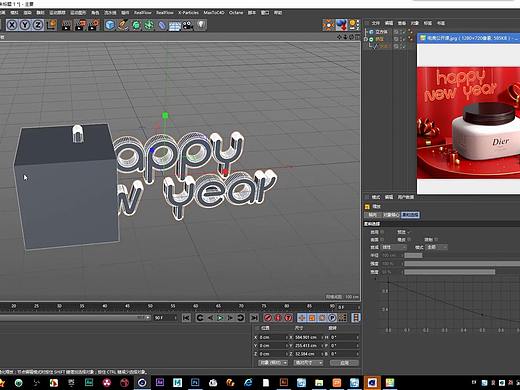Screen dimensions: 520x390
Task: Click the blue deformer bend icon
Action: (162, 25)
